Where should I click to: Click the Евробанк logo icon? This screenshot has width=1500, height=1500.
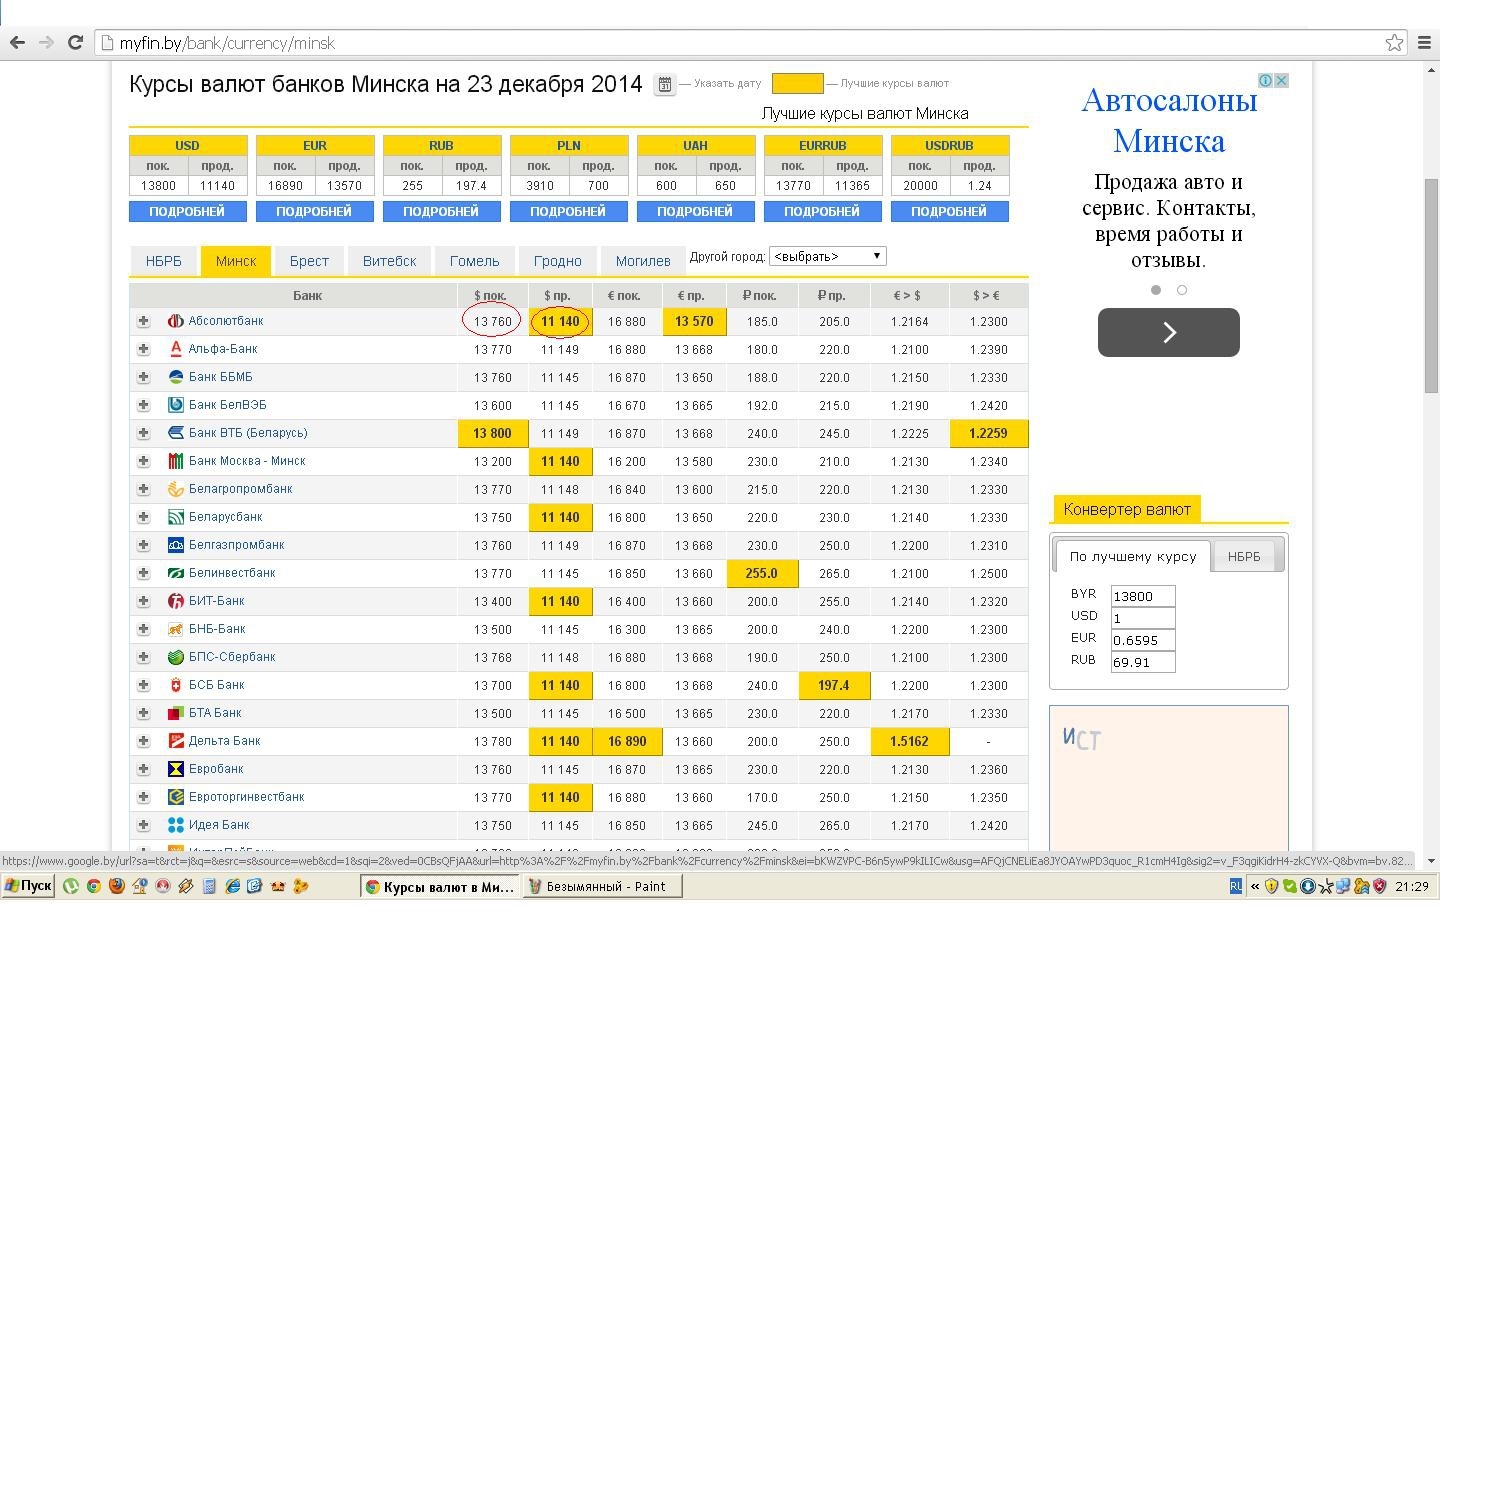[176, 769]
